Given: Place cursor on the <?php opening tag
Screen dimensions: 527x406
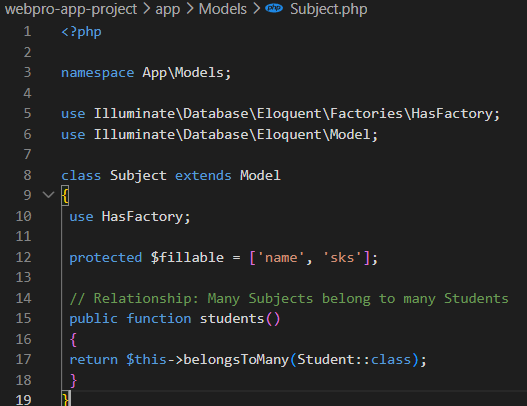Looking at the screenshot, I should tap(81, 32).
